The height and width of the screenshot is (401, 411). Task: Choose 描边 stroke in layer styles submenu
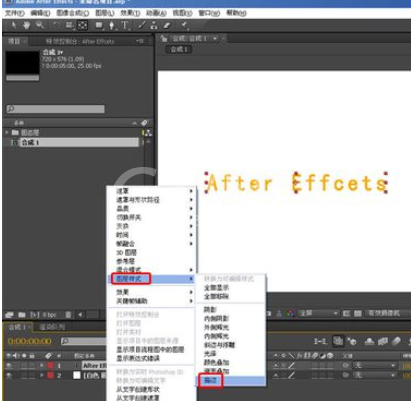pos(231,380)
